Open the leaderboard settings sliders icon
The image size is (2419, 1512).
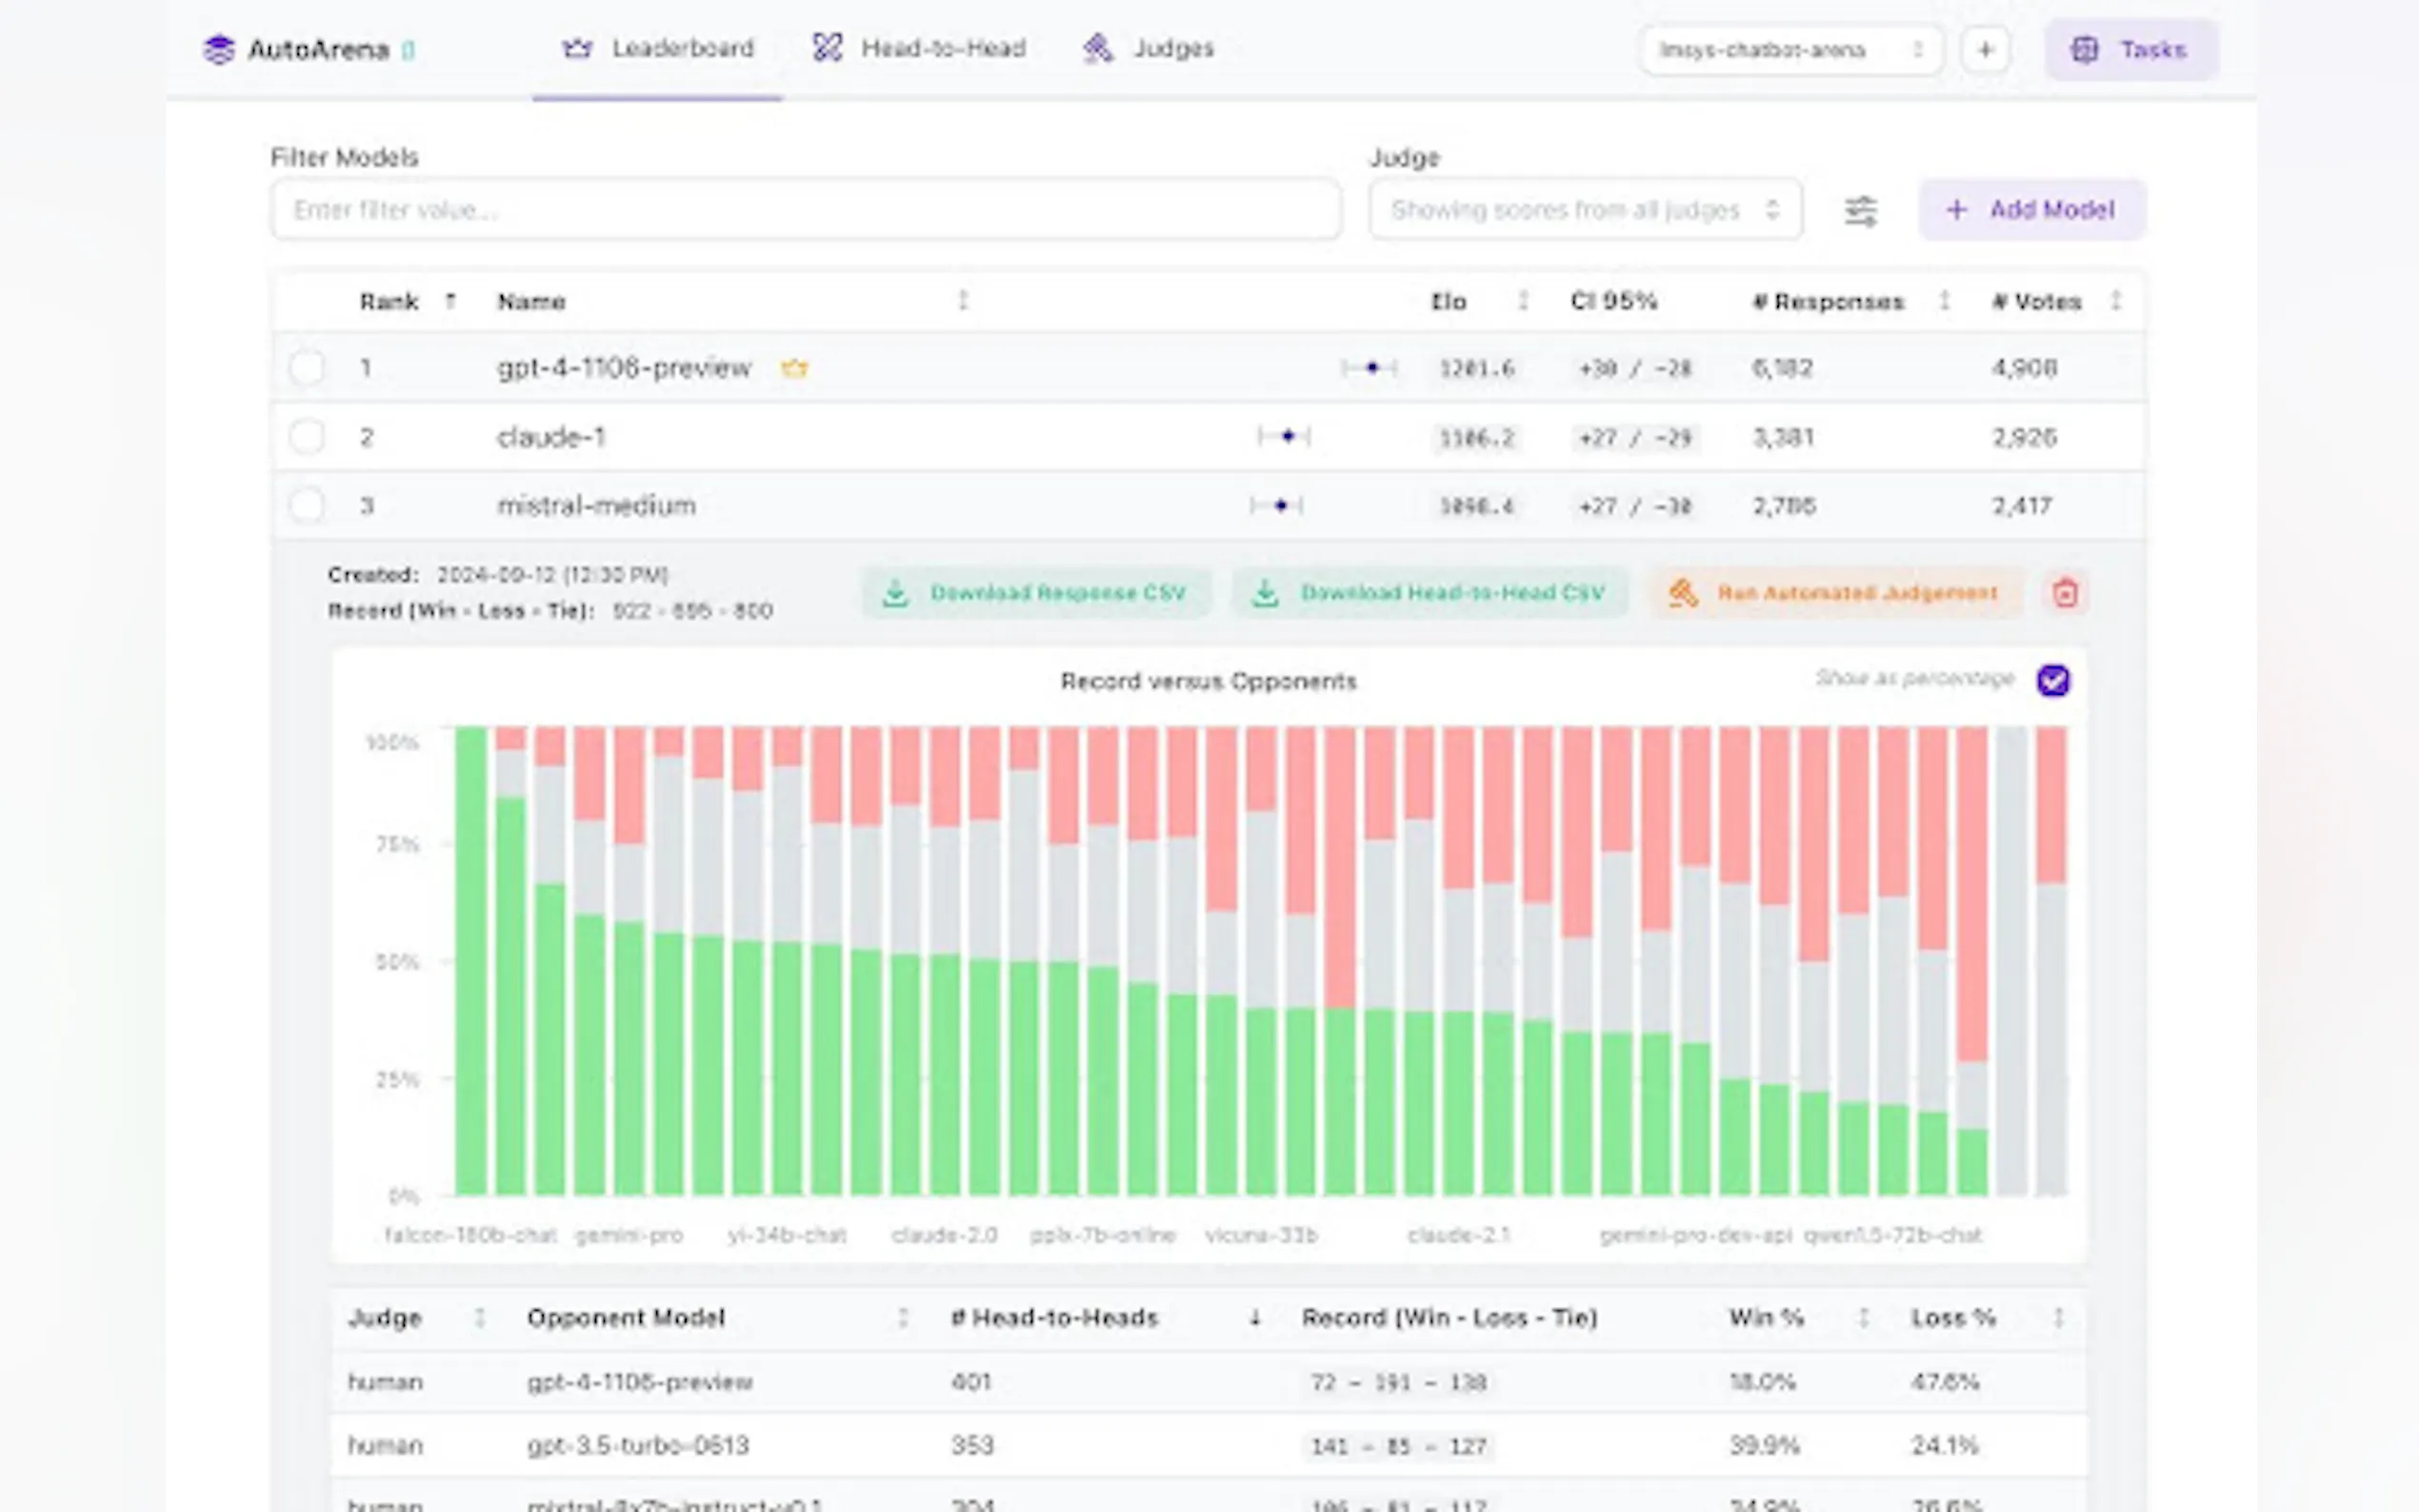pos(1860,210)
